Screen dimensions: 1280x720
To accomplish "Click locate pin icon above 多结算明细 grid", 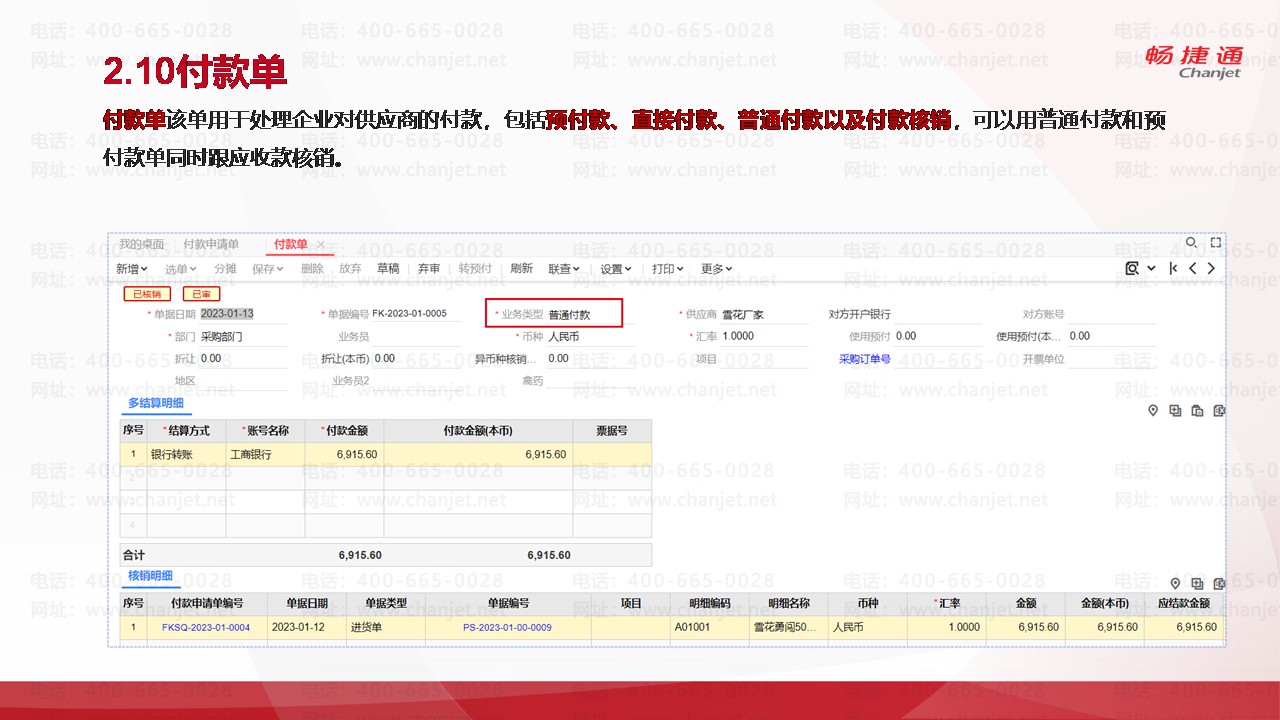I will 1153,410.
